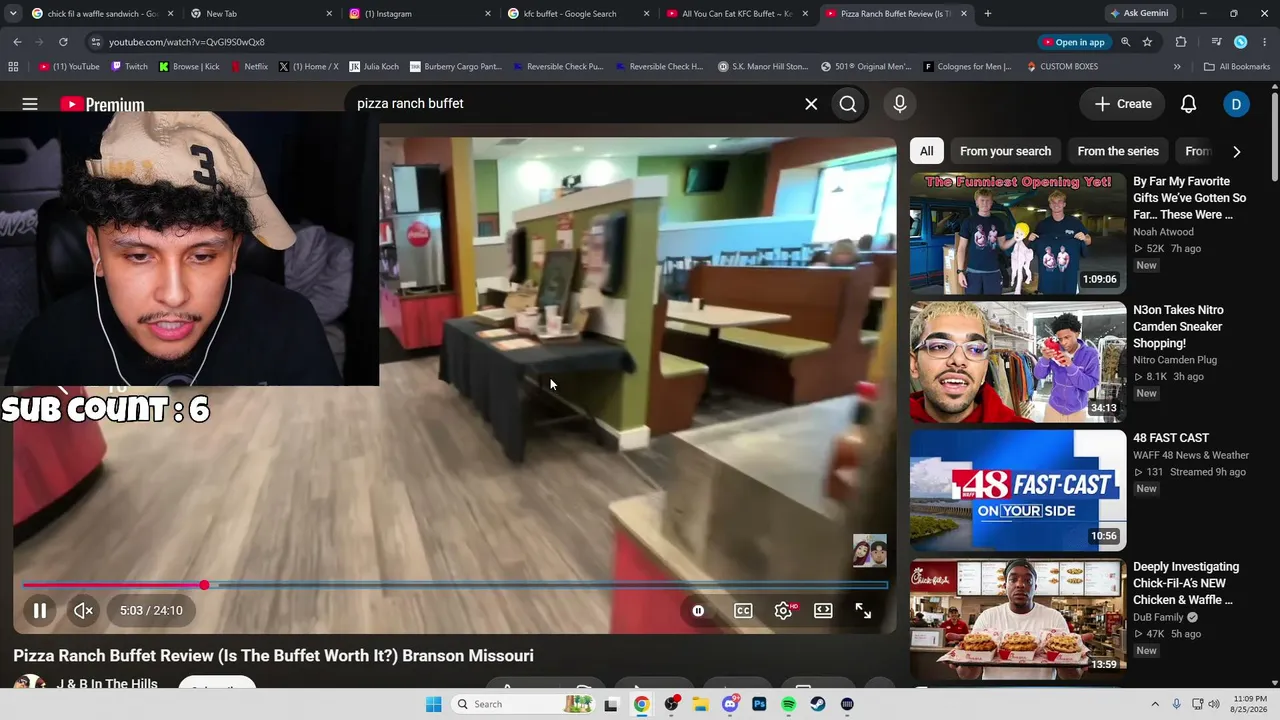Click 'Deeply Investigating Chick-Fil-A's NEW' video title

[1186, 583]
